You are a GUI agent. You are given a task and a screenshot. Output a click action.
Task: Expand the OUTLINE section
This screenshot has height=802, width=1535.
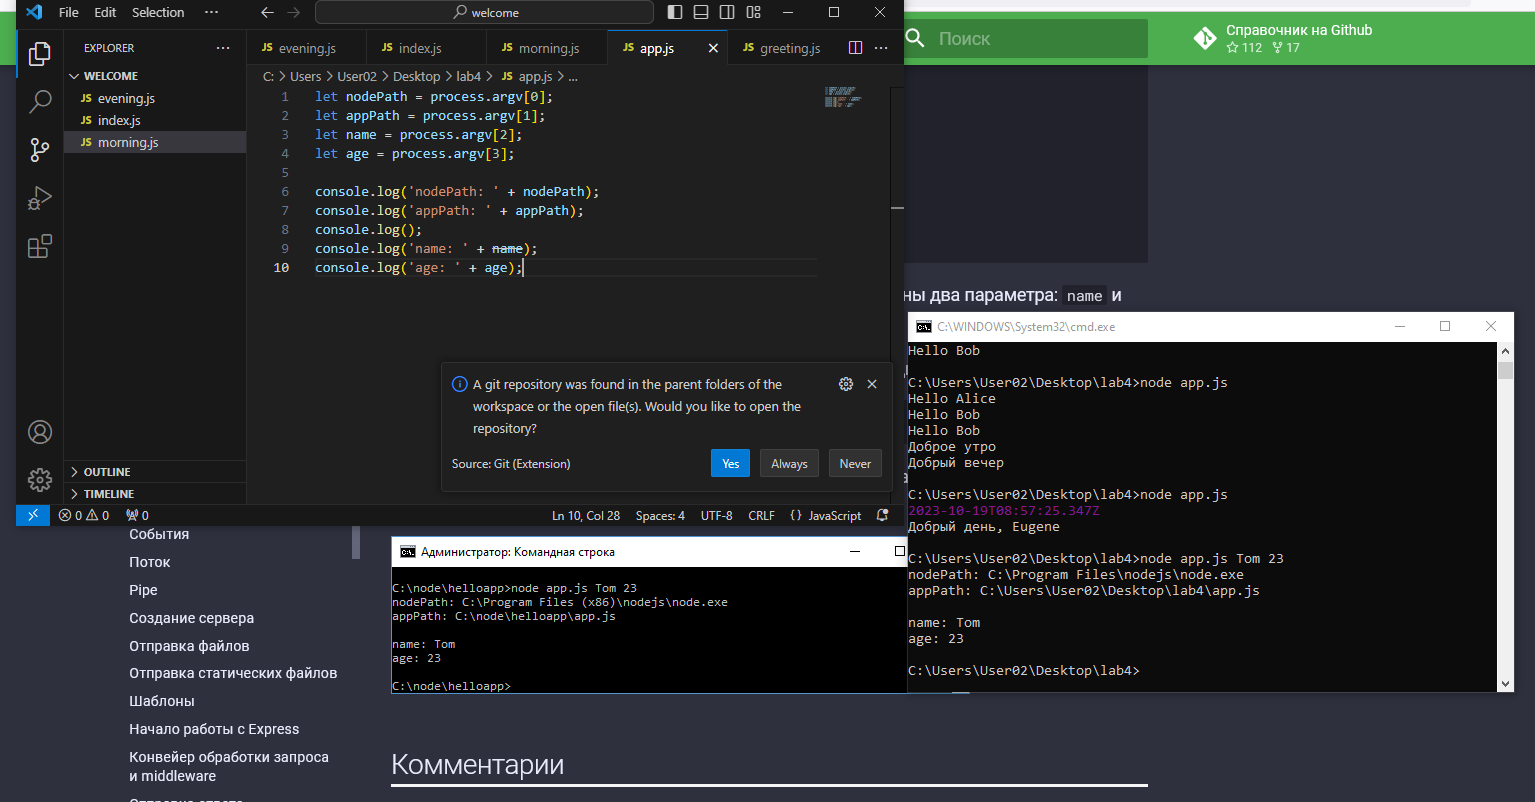coord(107,472)
